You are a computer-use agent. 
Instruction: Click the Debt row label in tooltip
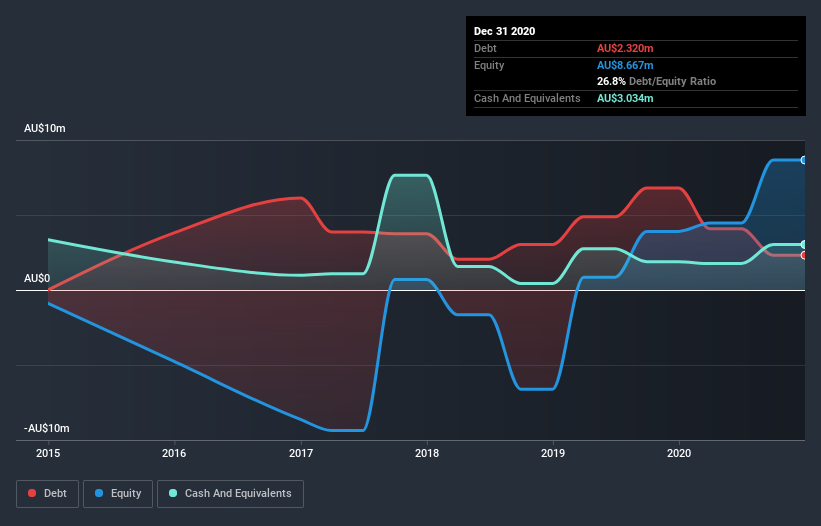point(485,48)
